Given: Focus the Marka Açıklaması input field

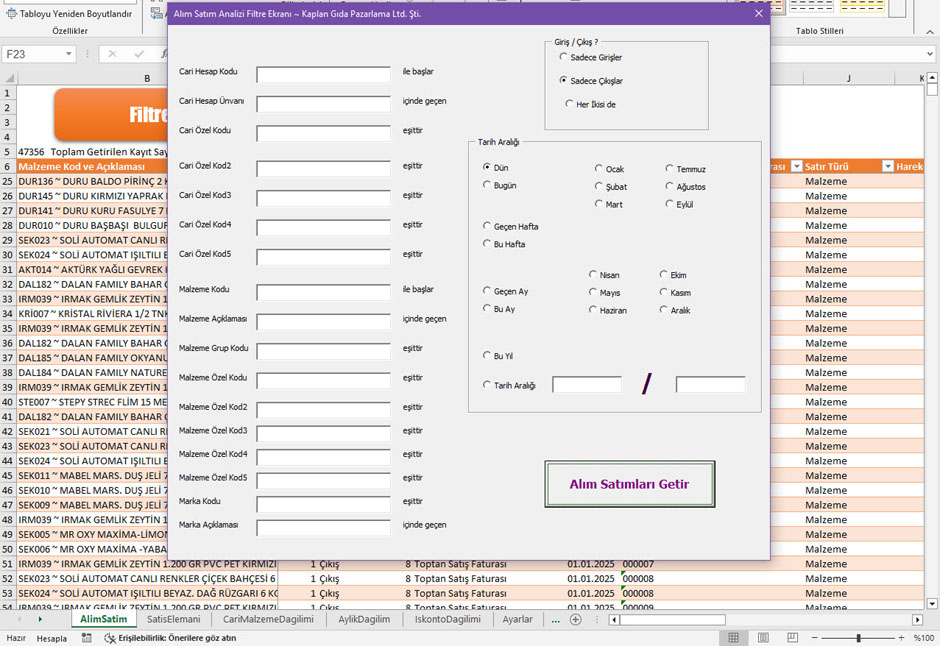Looking at the screenshot, I should [323, 528].
